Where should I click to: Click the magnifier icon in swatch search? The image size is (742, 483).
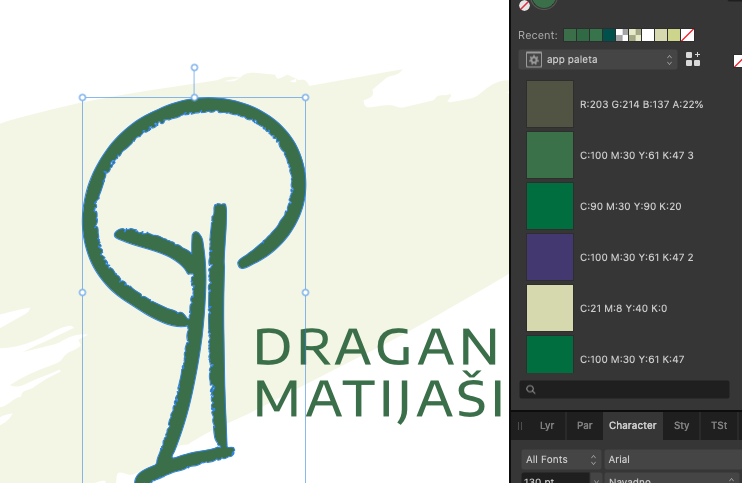click(x=530, y=389)
